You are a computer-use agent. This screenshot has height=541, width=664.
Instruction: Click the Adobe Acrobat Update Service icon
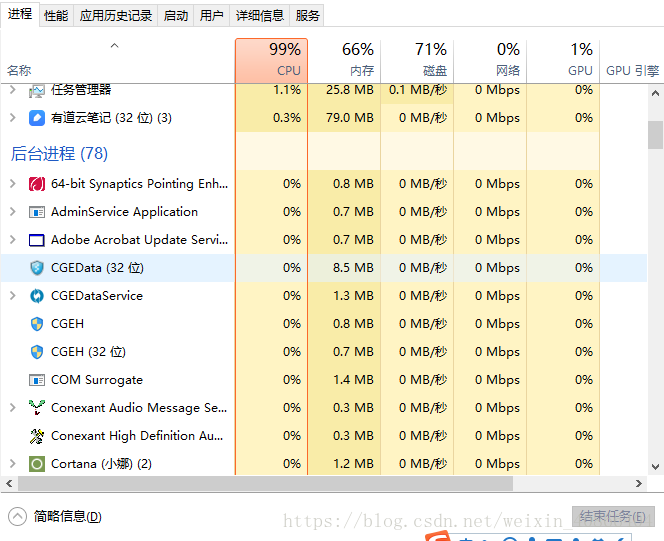(37, 240)
